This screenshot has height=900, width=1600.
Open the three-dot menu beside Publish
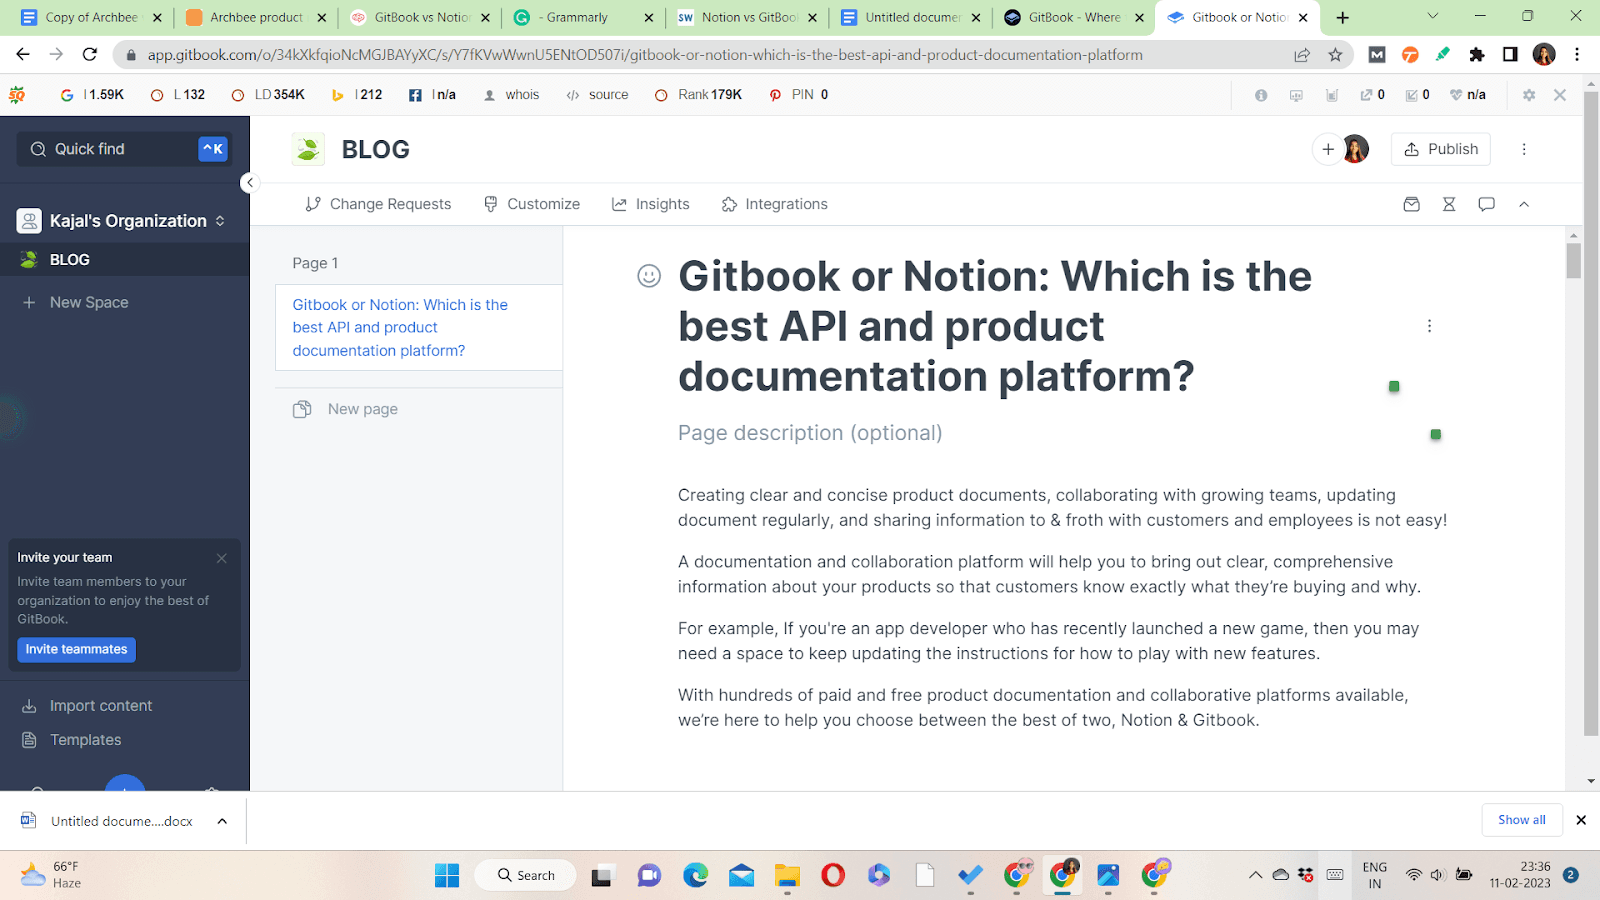click(1524, 149)
